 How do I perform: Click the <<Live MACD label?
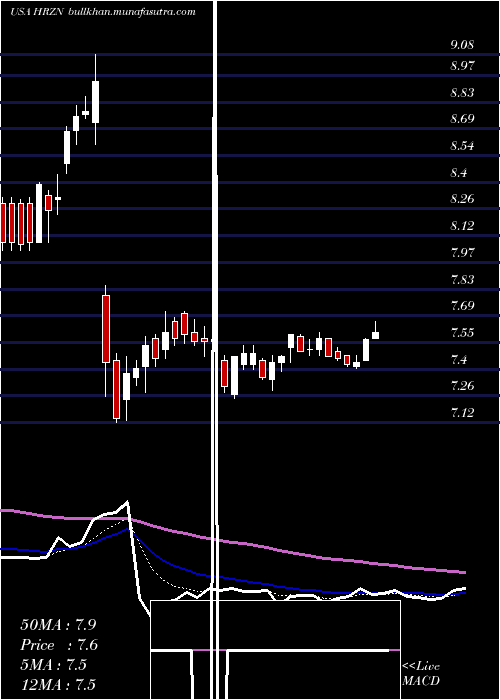[x=421, y=674]
